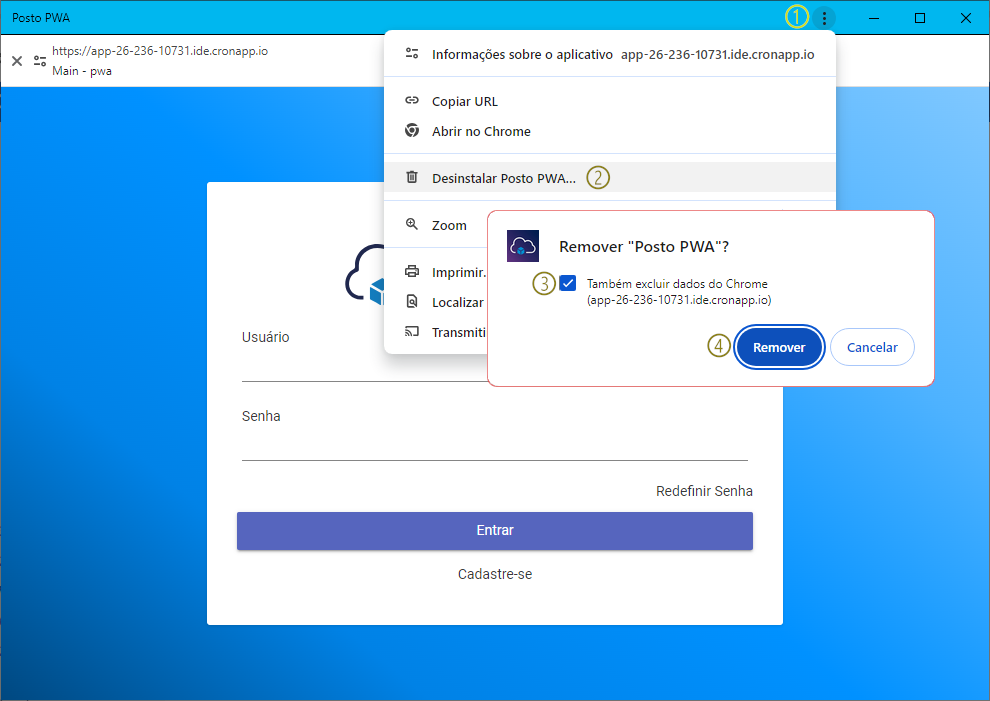Click the cast Transmitir icon
The height and width of the screenshot is (701, 990).
[x=412, y=332]
